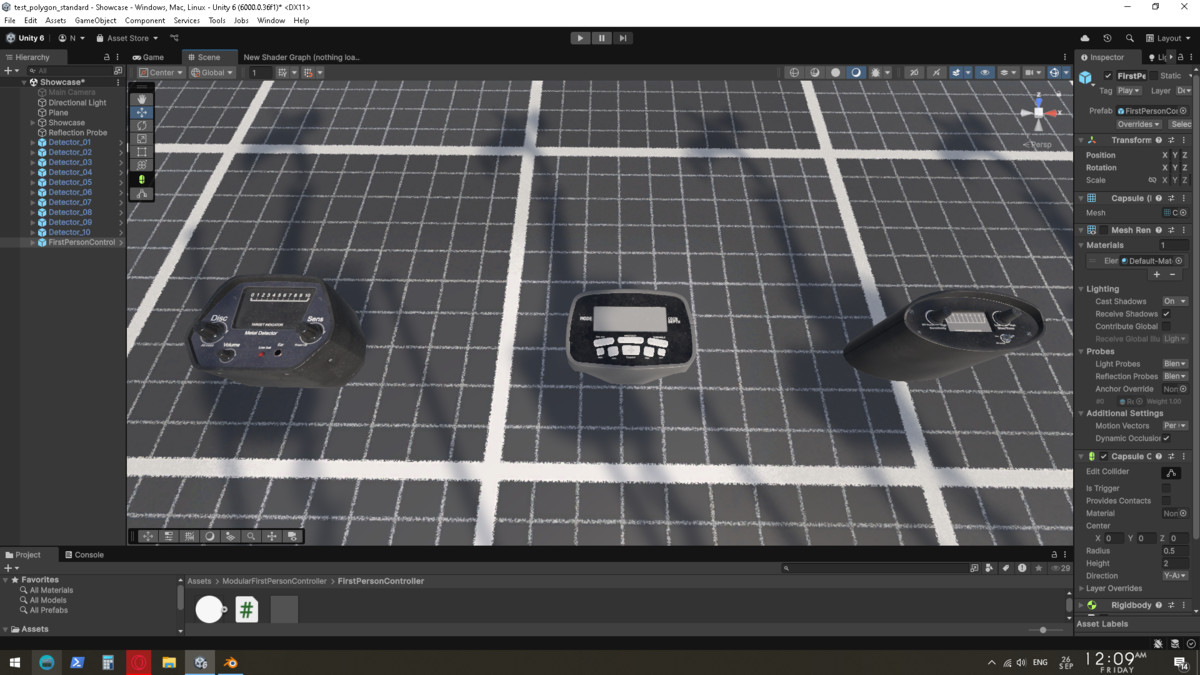Open the GameObject menu
This screenshot has width=1200, height=675.
pos(95,20)
